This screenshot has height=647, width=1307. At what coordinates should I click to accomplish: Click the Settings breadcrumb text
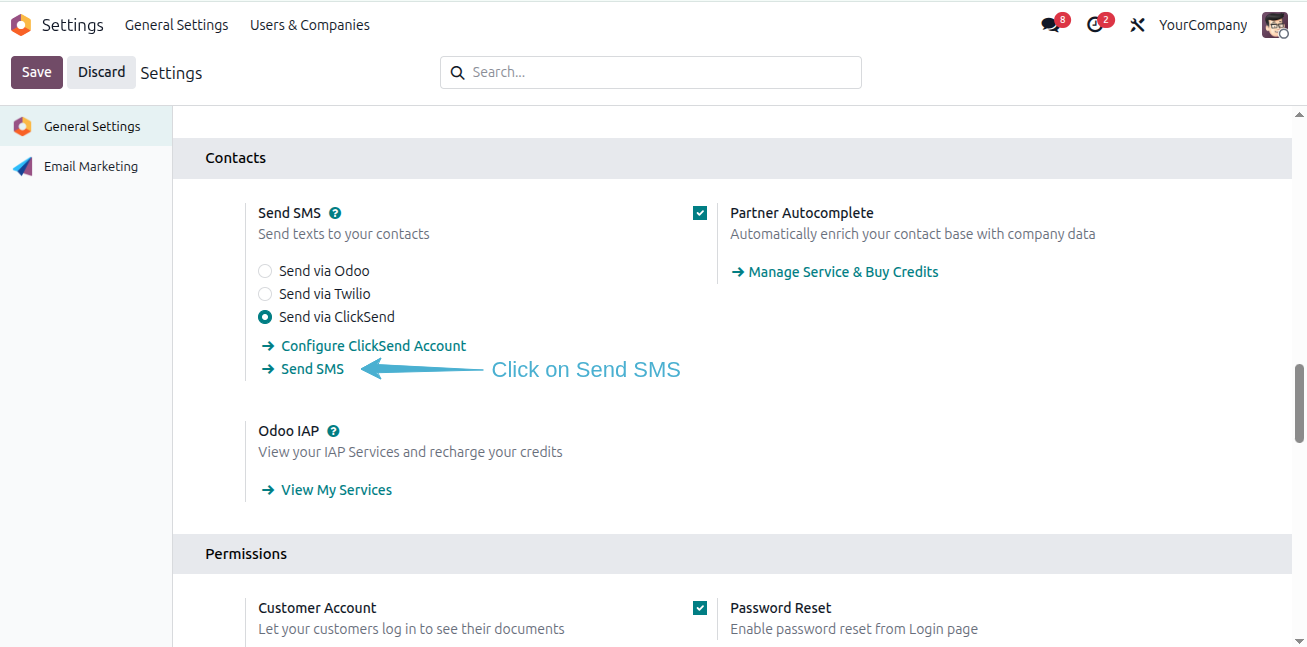tap(171, 73)
